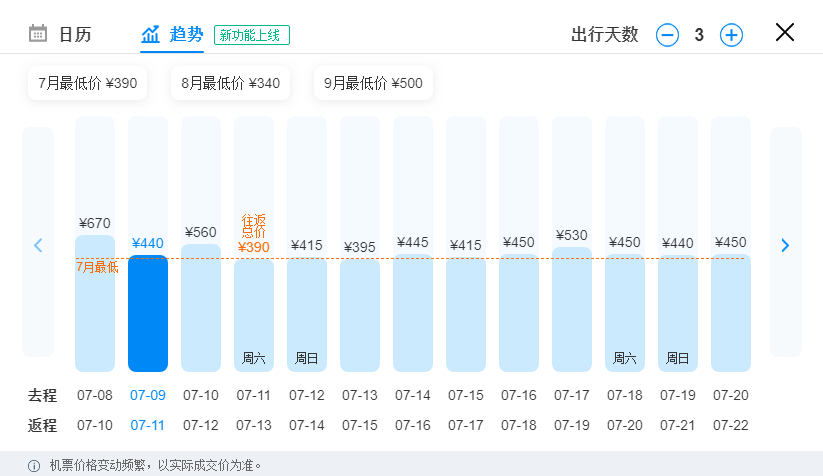Switch to the 趋势 tab

click(172, 35)
